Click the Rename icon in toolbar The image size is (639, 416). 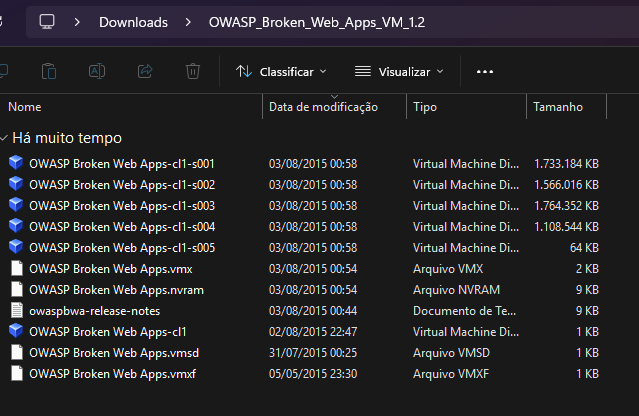(x=97, y=71)
